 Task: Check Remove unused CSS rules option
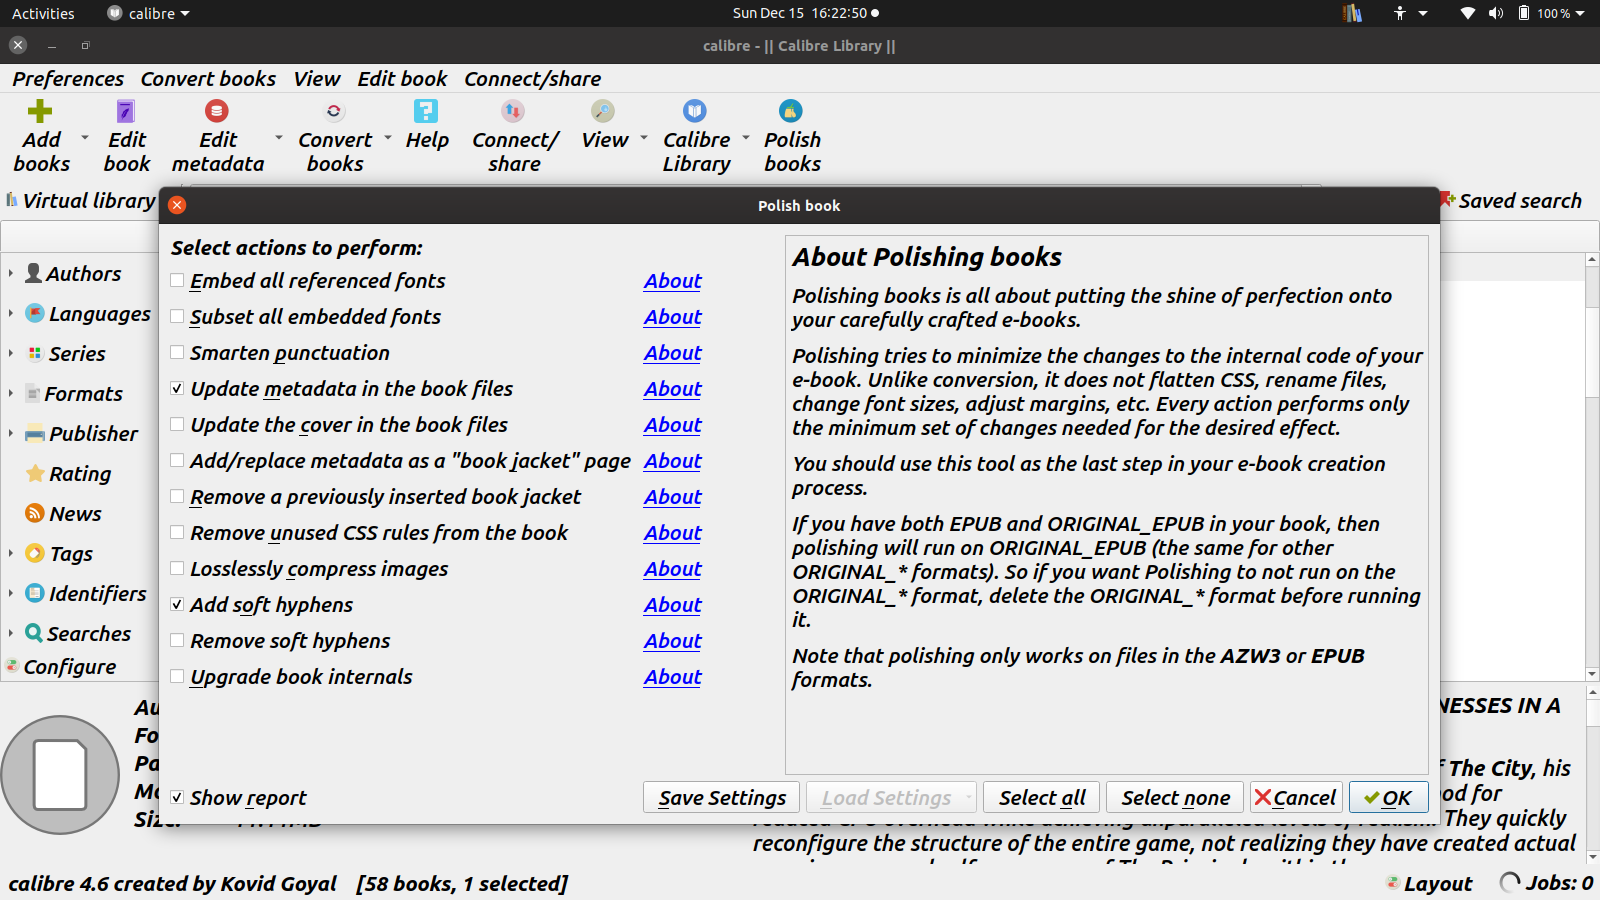(177, 533)
